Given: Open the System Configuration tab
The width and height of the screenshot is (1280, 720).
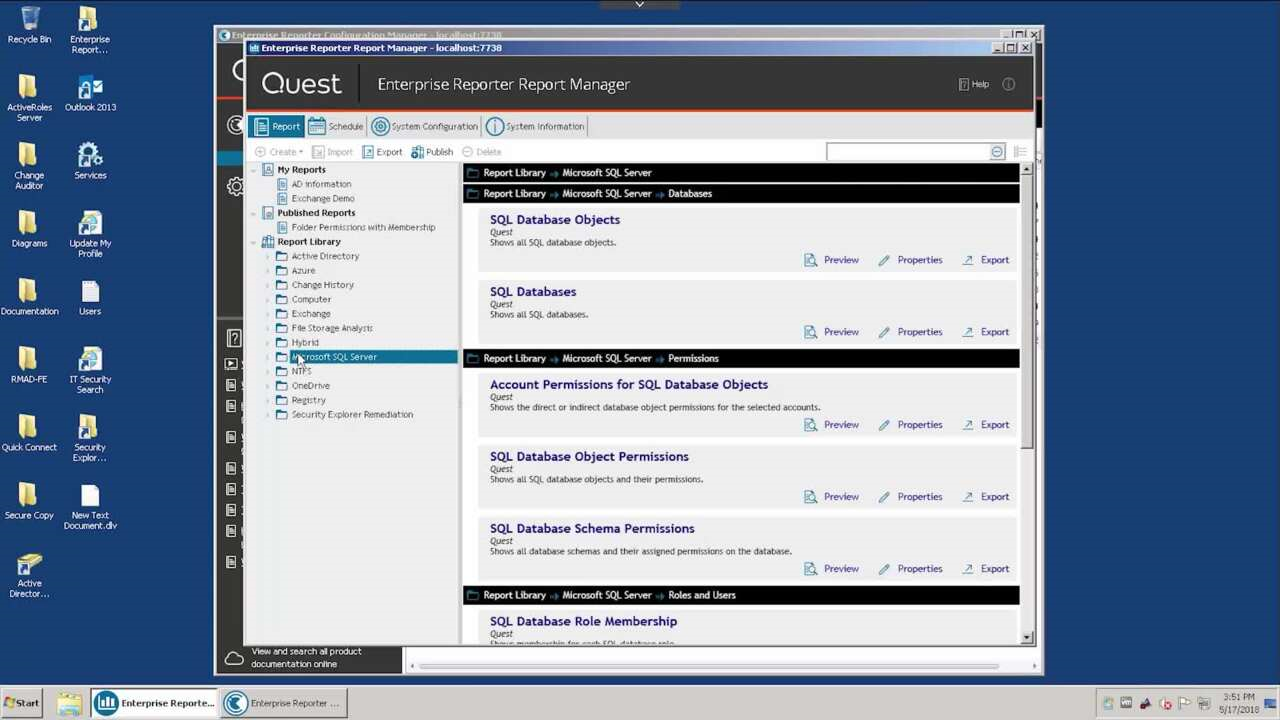Looking at the screenshot, I should [427, 126].
